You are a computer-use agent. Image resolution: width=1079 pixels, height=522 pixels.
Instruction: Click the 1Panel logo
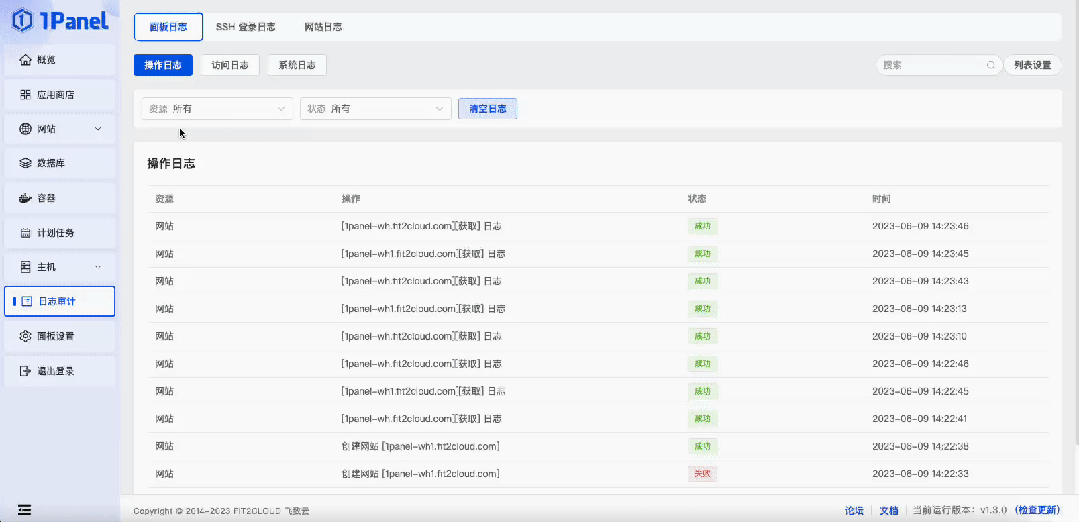[61, 21]
